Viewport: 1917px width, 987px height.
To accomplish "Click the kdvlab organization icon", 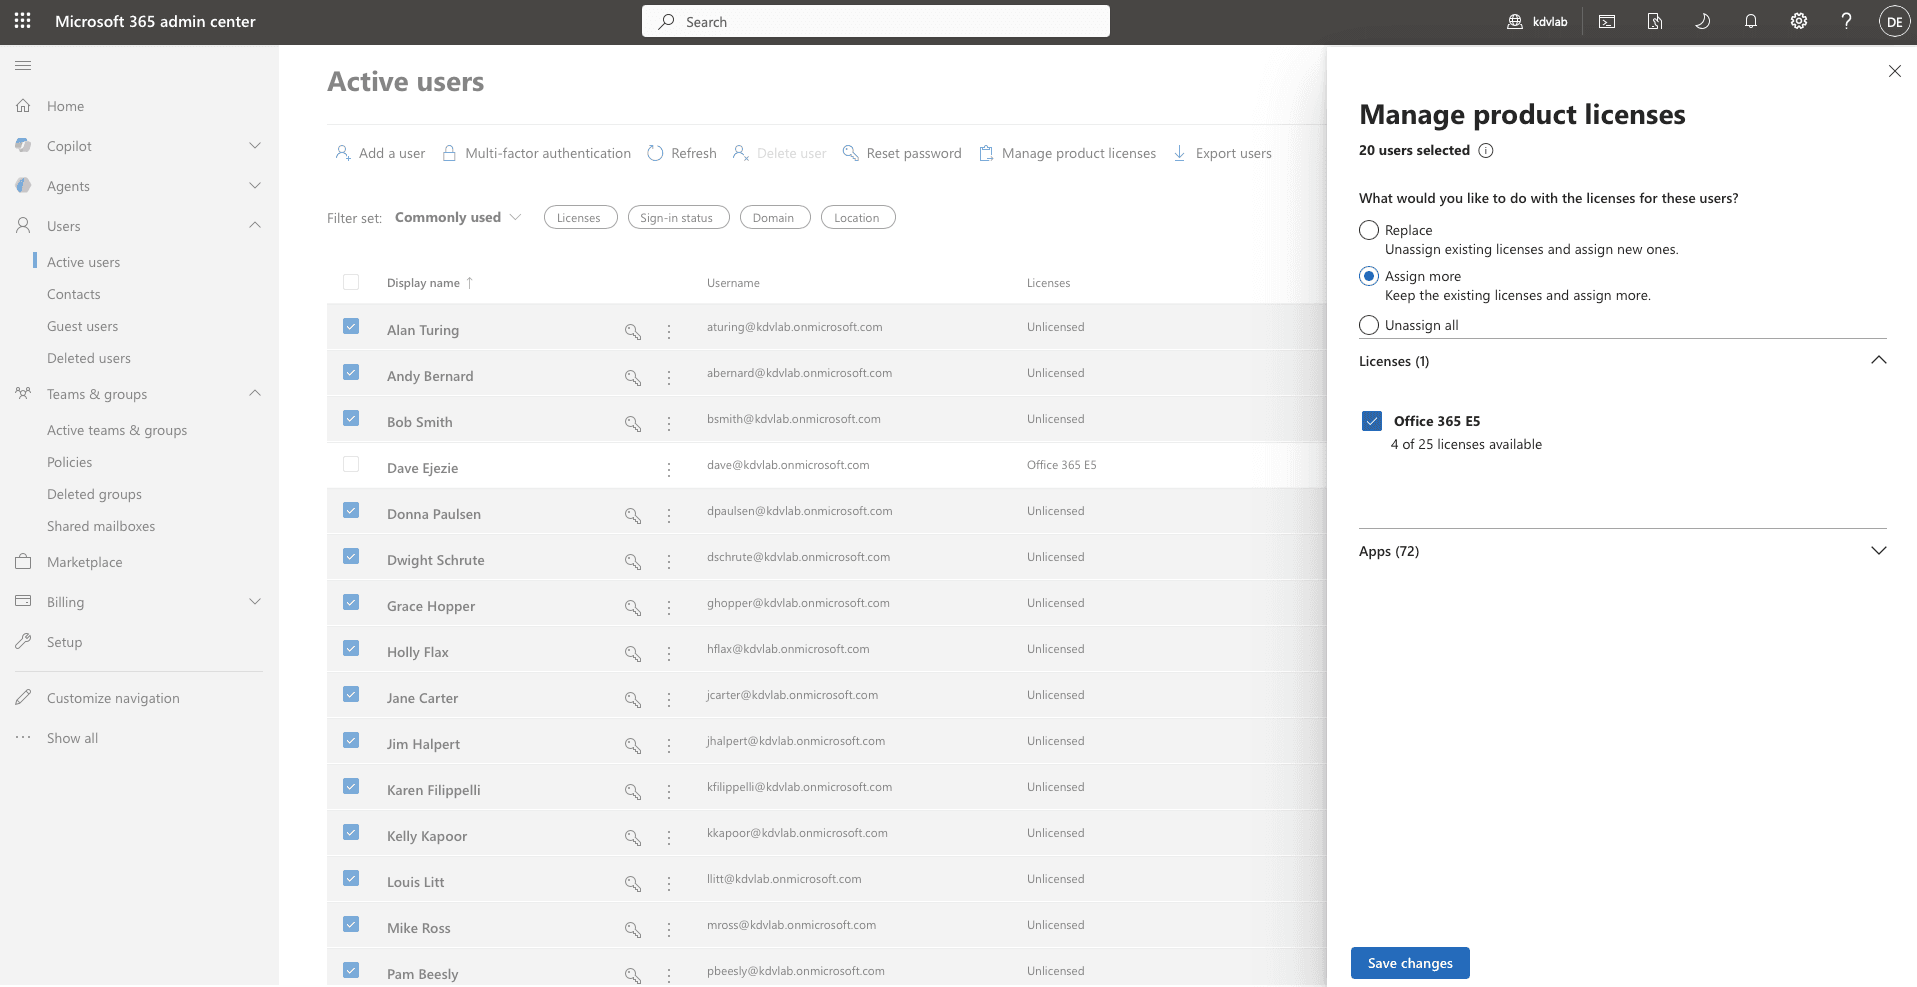I will [x=1515, y=21].
